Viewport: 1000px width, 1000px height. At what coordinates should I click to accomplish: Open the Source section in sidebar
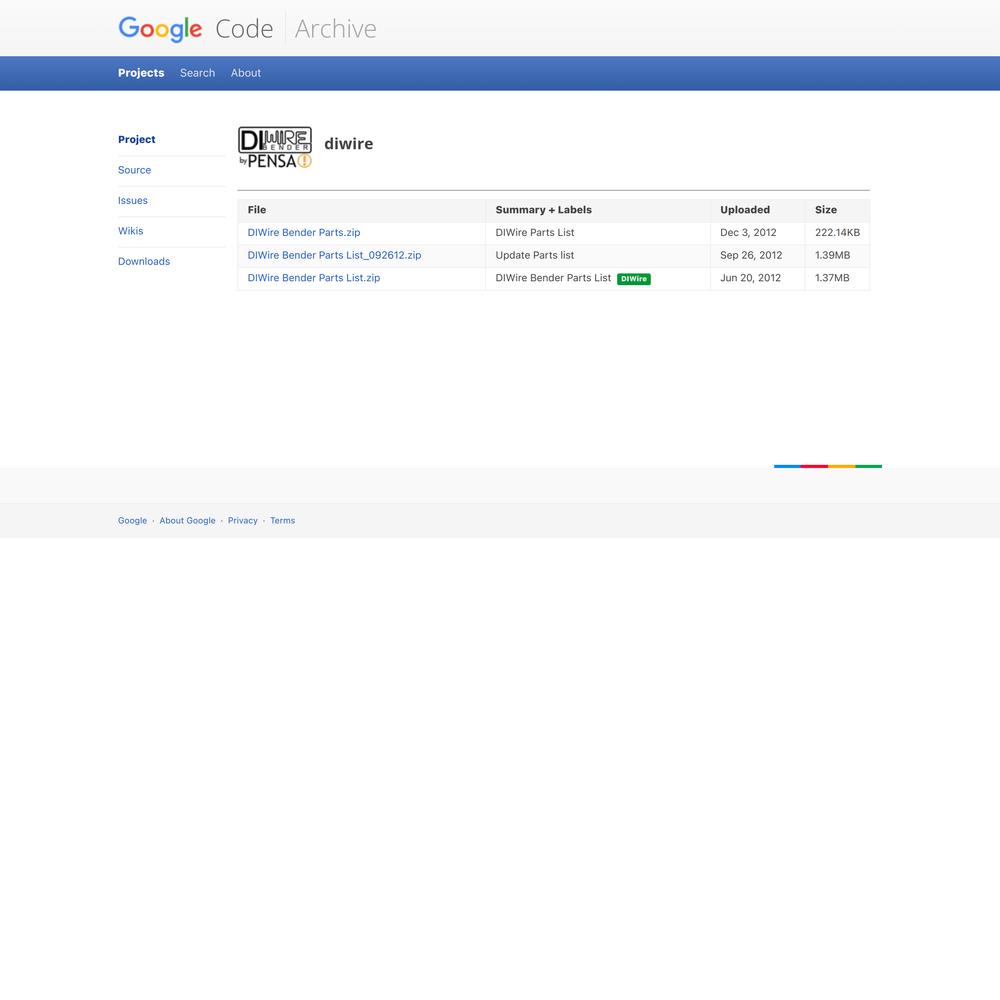click(x=134, y=170)
